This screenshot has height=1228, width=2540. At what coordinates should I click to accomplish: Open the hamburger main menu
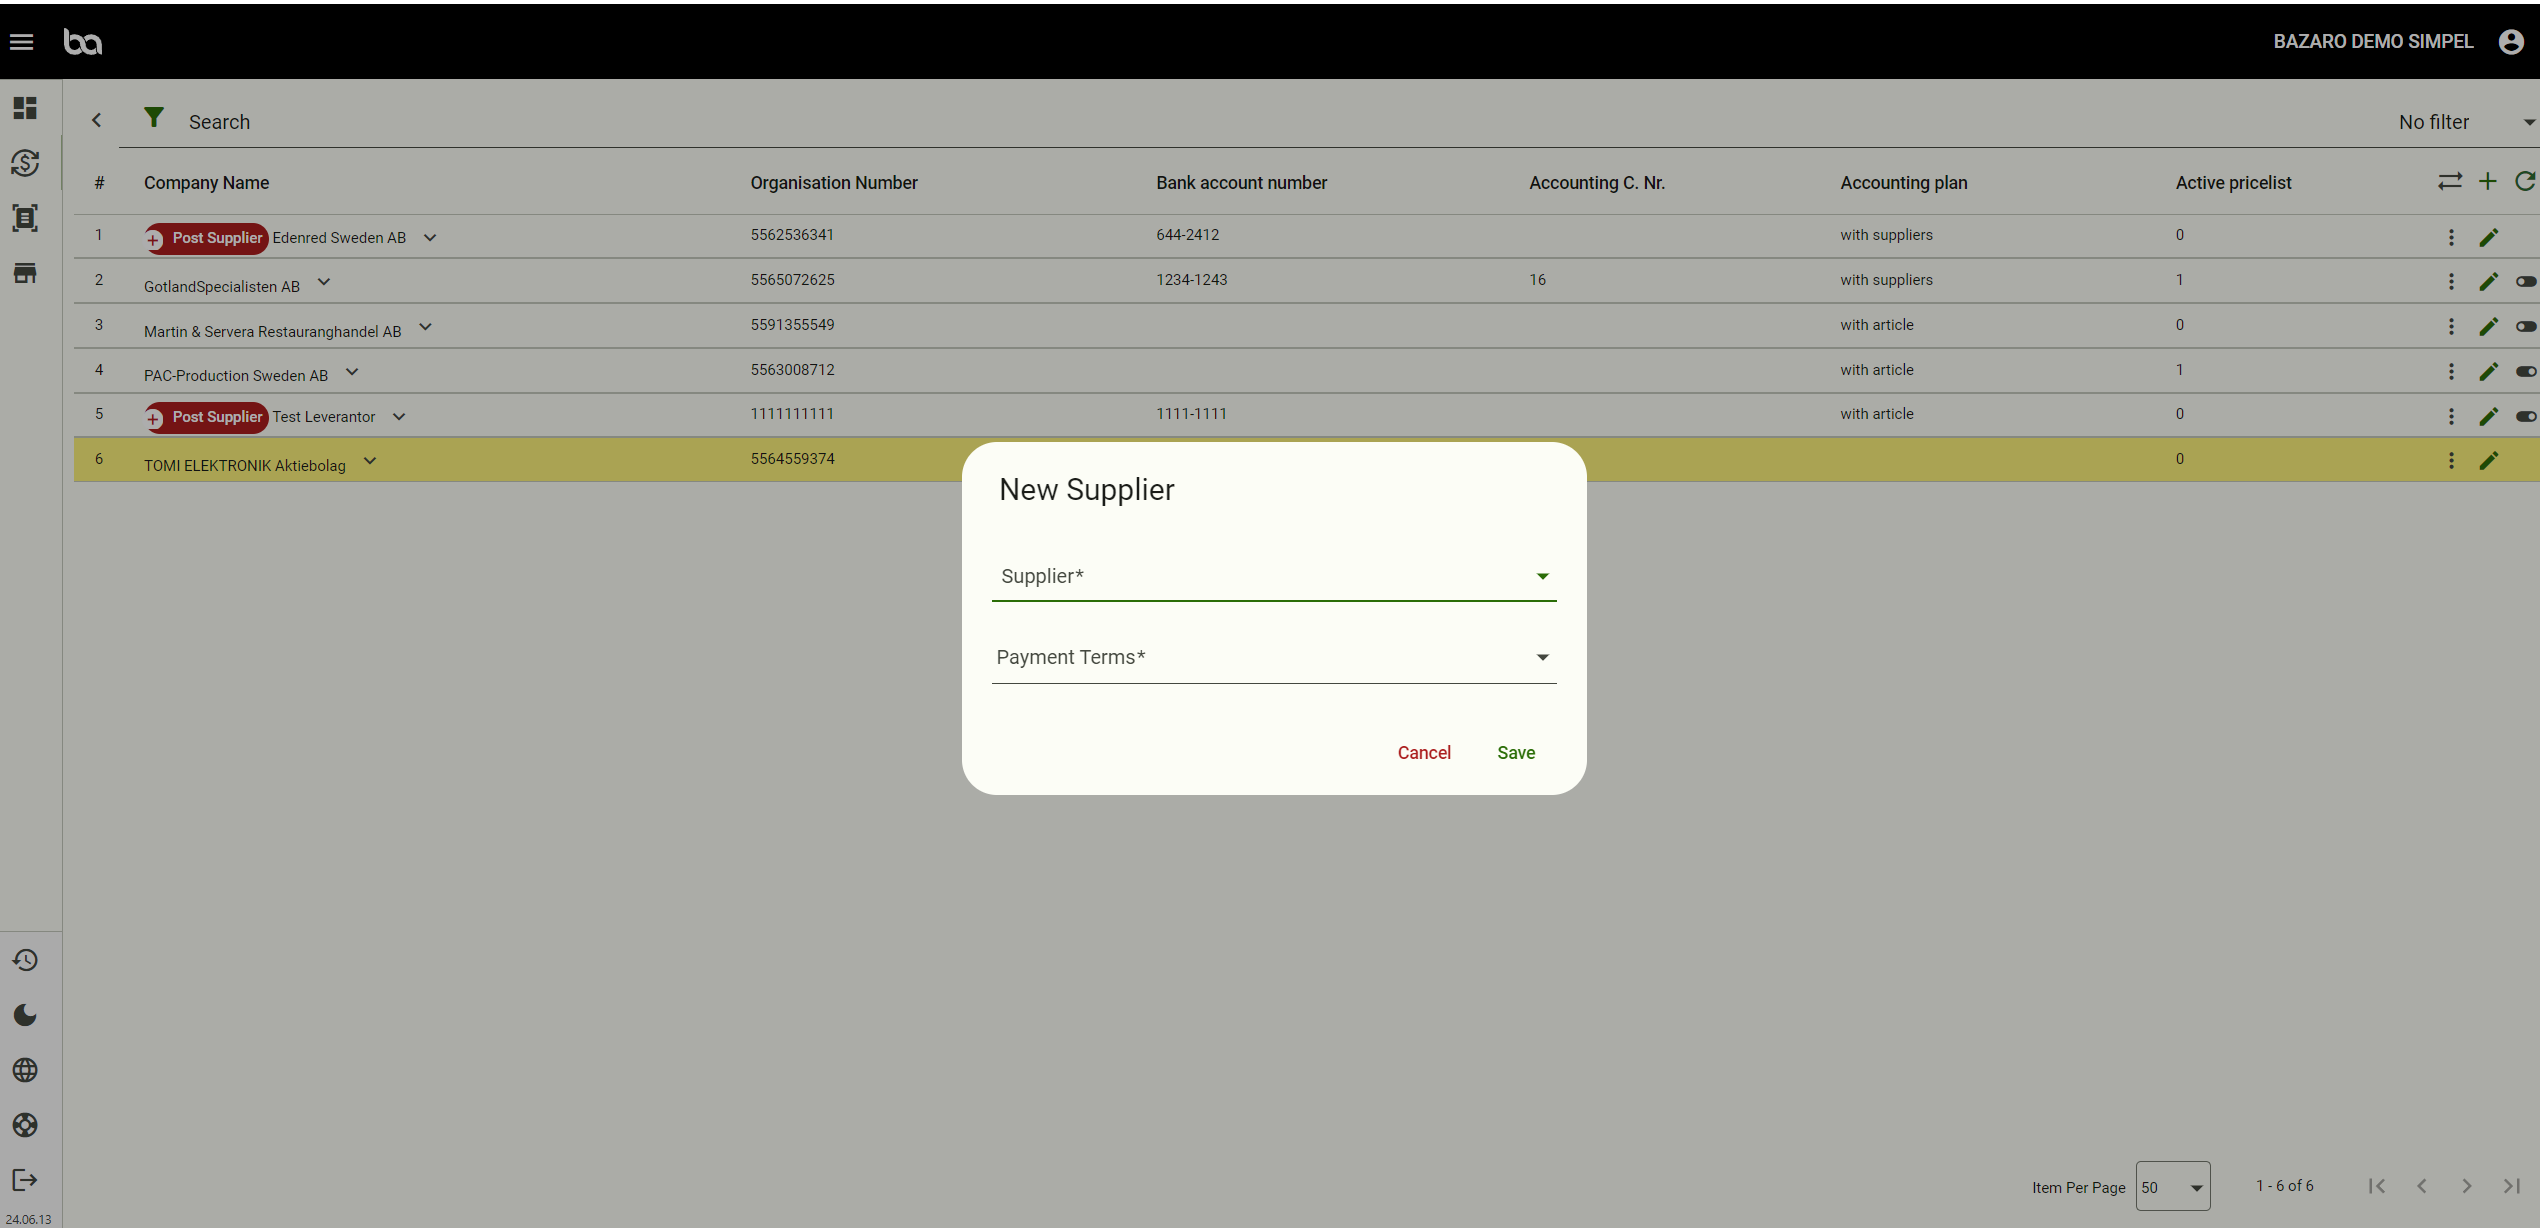click(x=22, y=42)
